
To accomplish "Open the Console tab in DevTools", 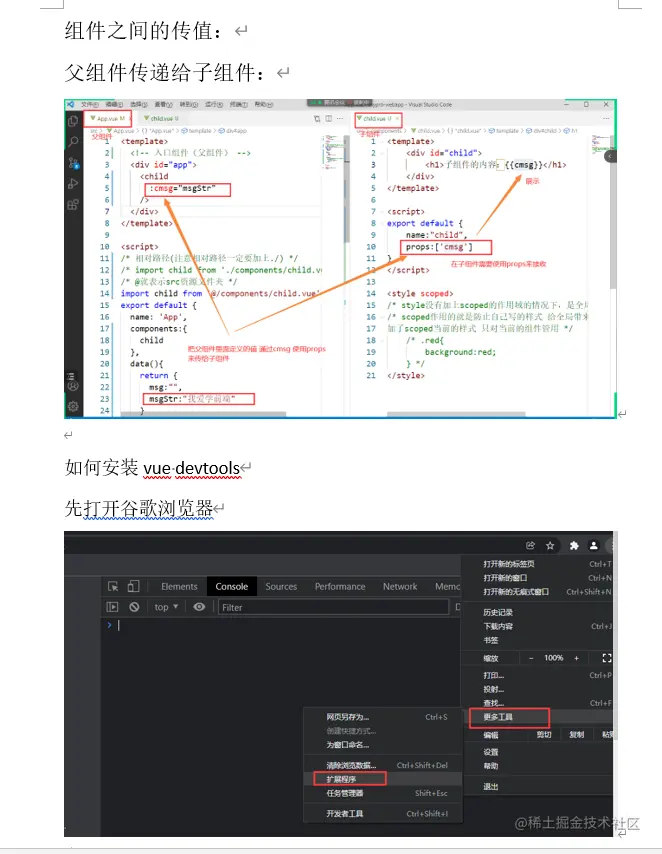I will click(232, 587).
